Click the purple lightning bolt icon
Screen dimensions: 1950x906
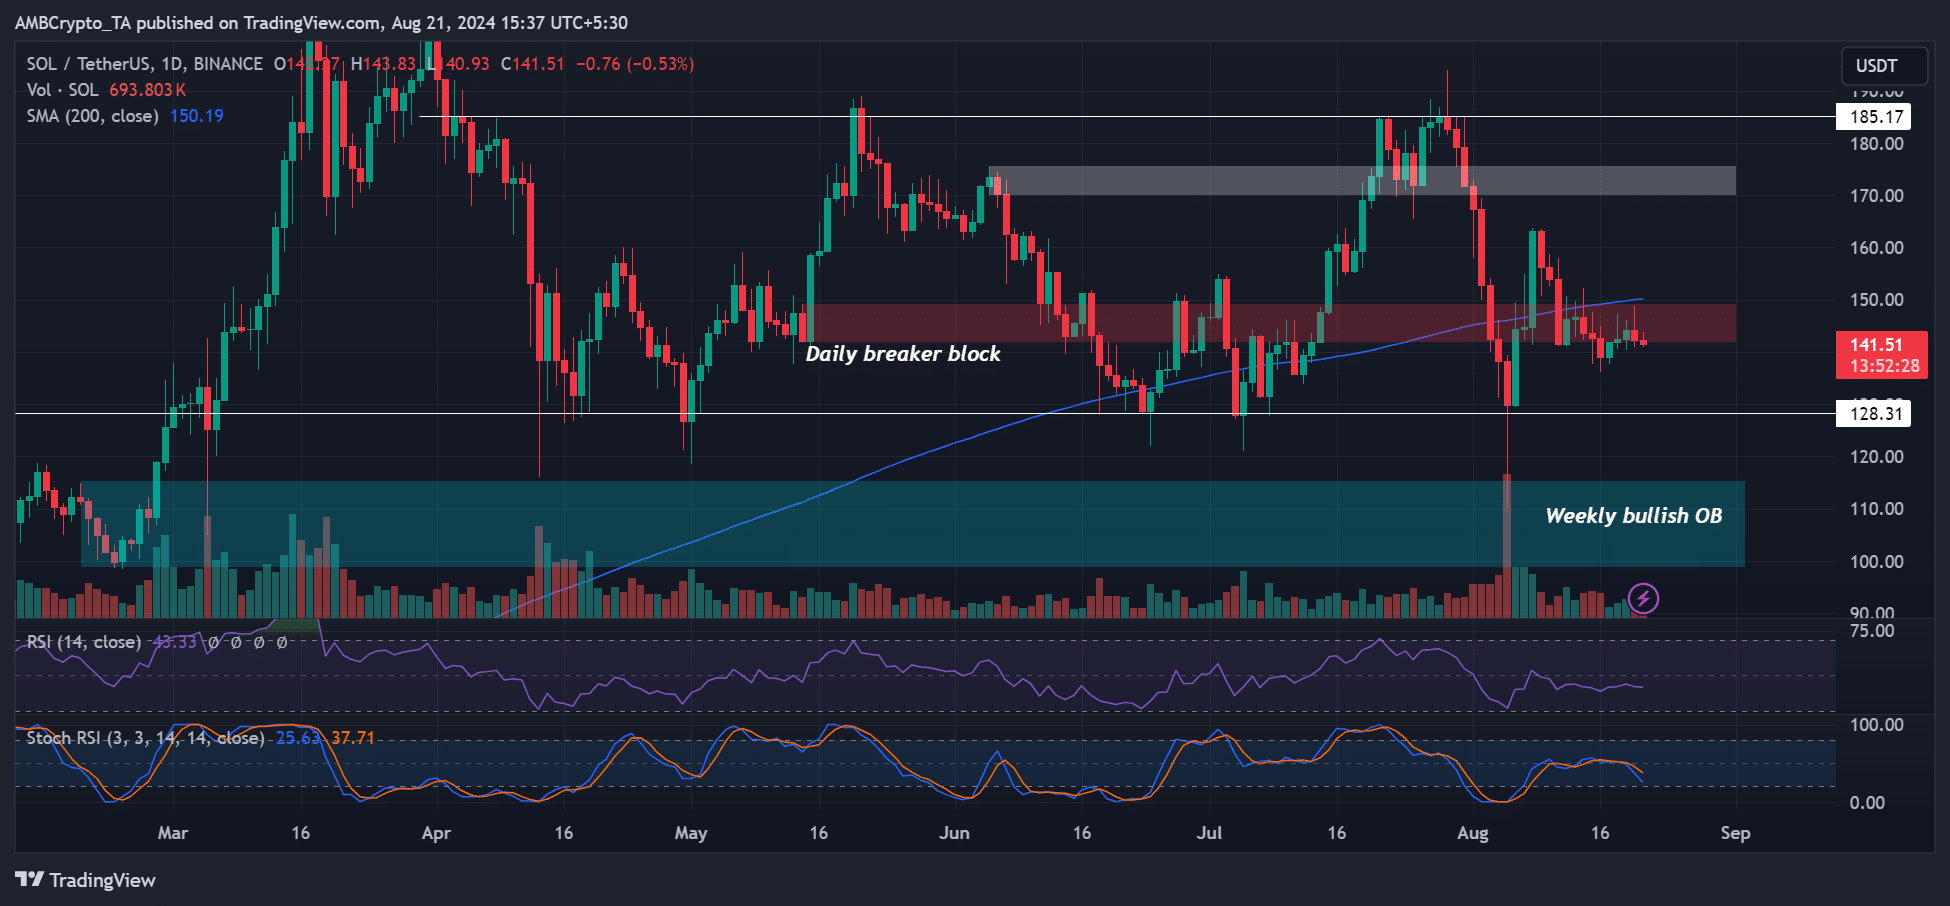click(x=1643, y=598)
